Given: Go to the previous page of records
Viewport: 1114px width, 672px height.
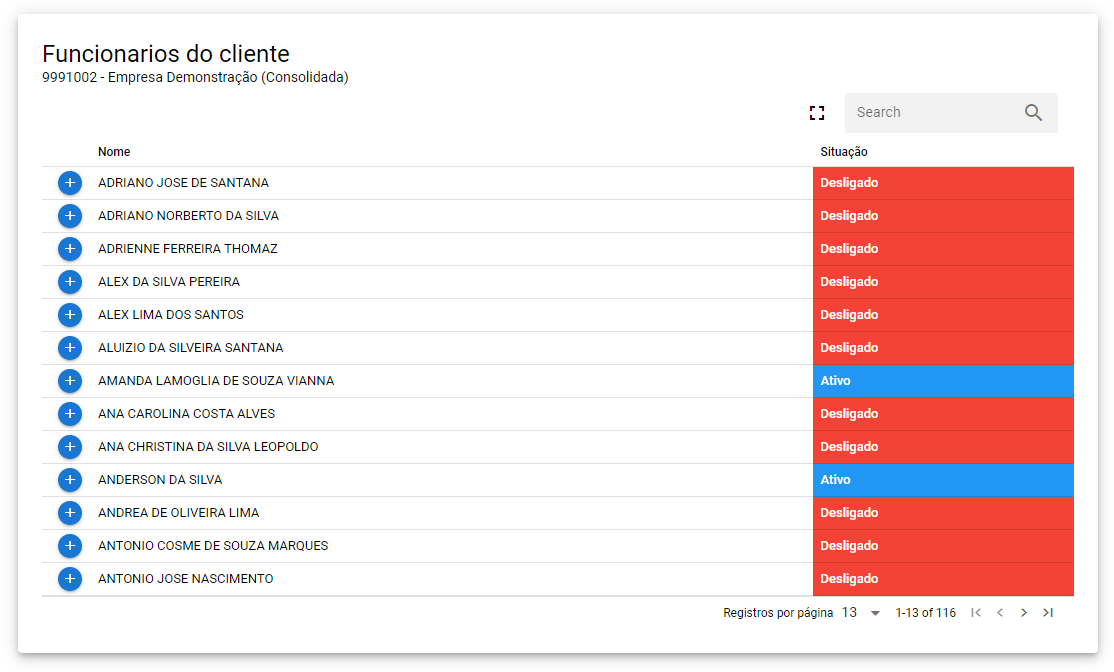Looking at the screenshot, I should [1000, 613].
